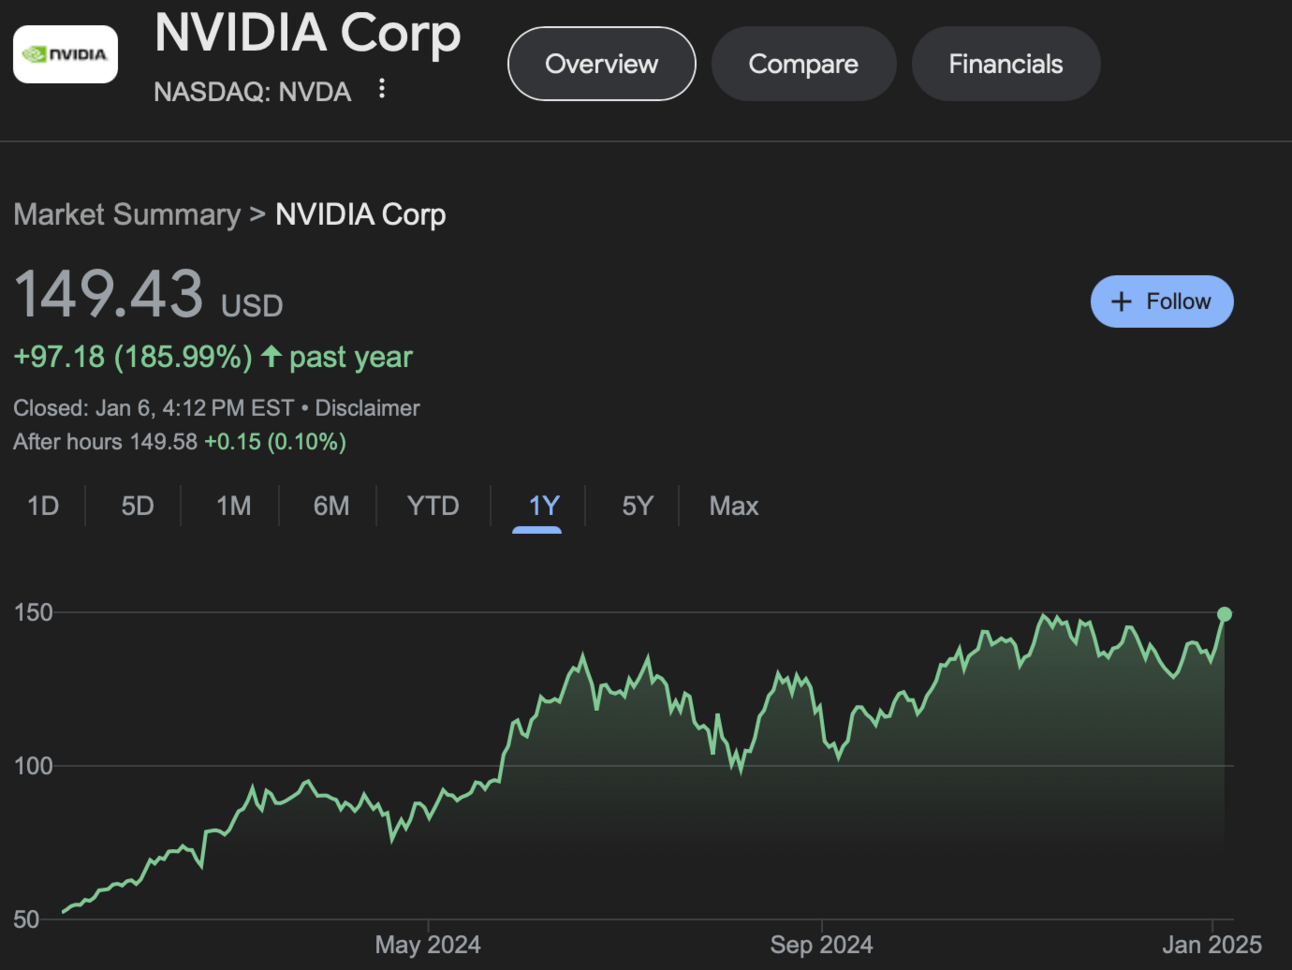Switch to the Overview tab
Viewport: 1292px width, 970px height.
(x=601, y=64)
